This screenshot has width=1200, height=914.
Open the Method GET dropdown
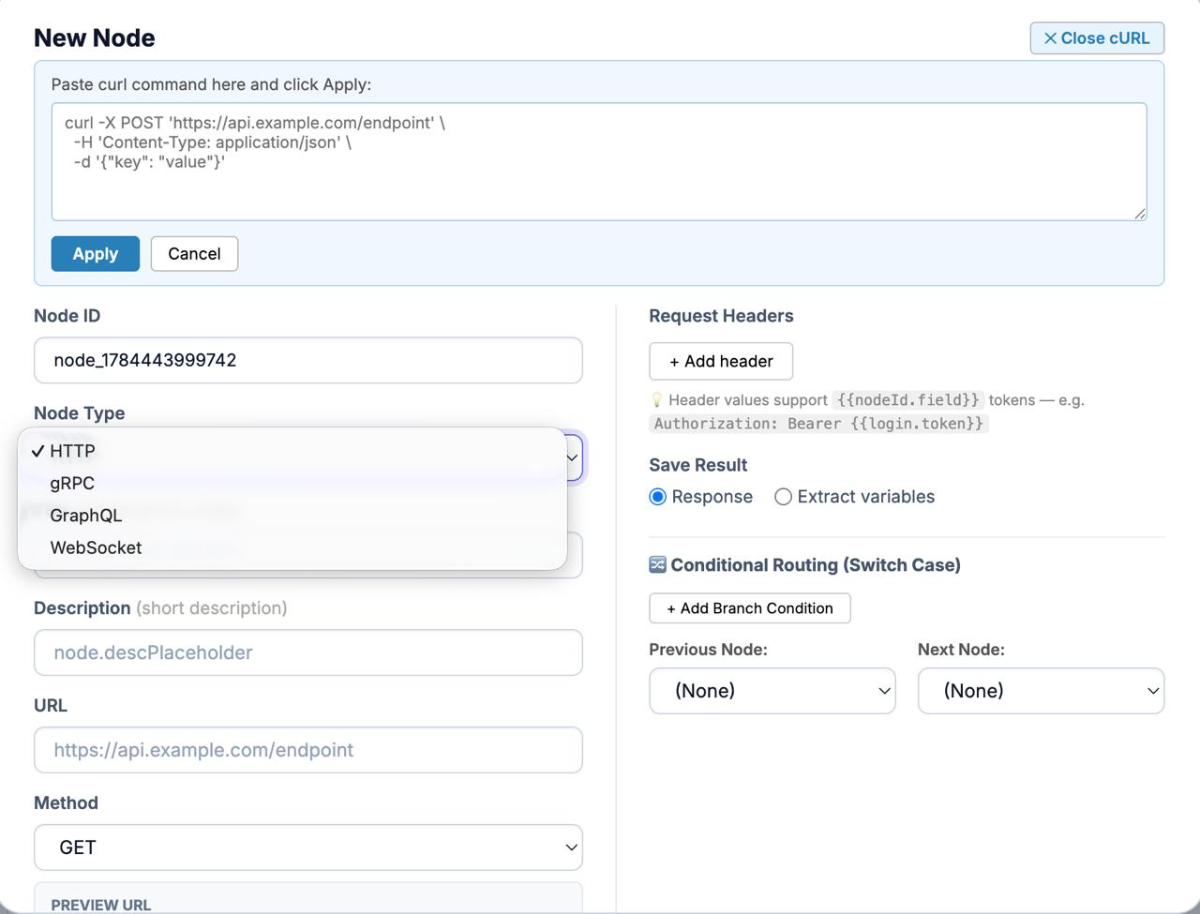tap(308, 847)
